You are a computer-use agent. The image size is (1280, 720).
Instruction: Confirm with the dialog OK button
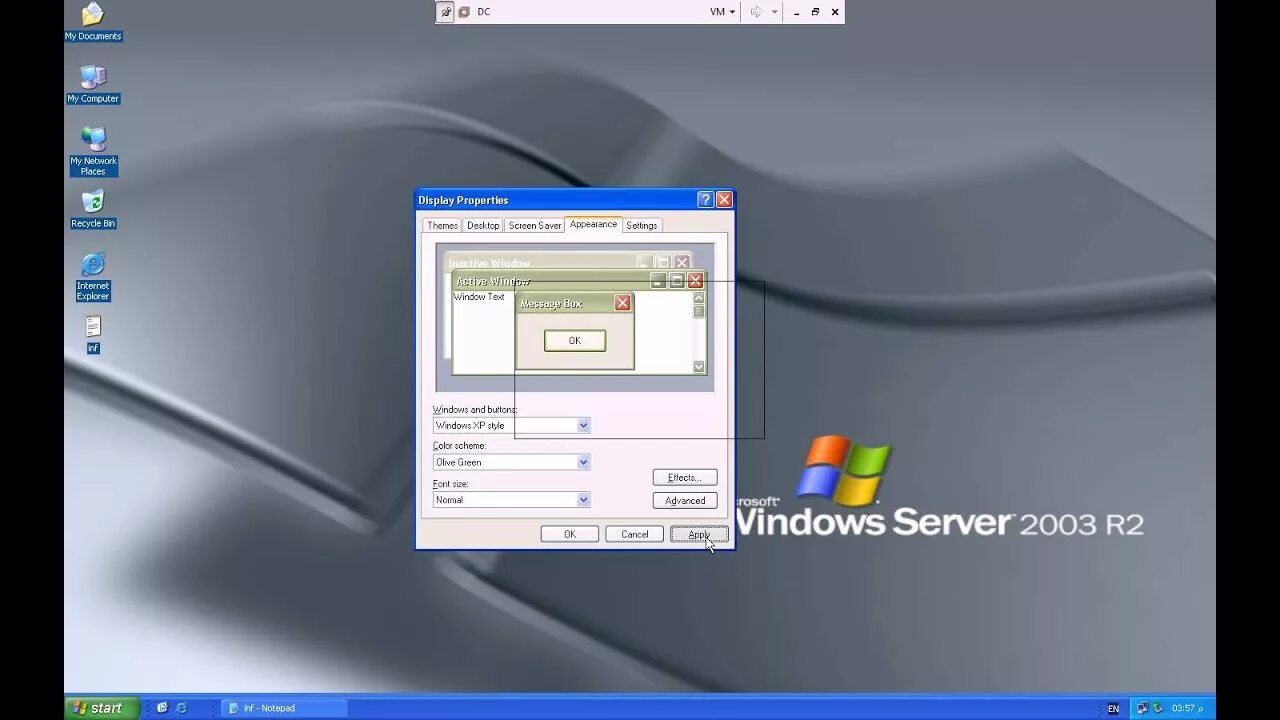[570, 535]
